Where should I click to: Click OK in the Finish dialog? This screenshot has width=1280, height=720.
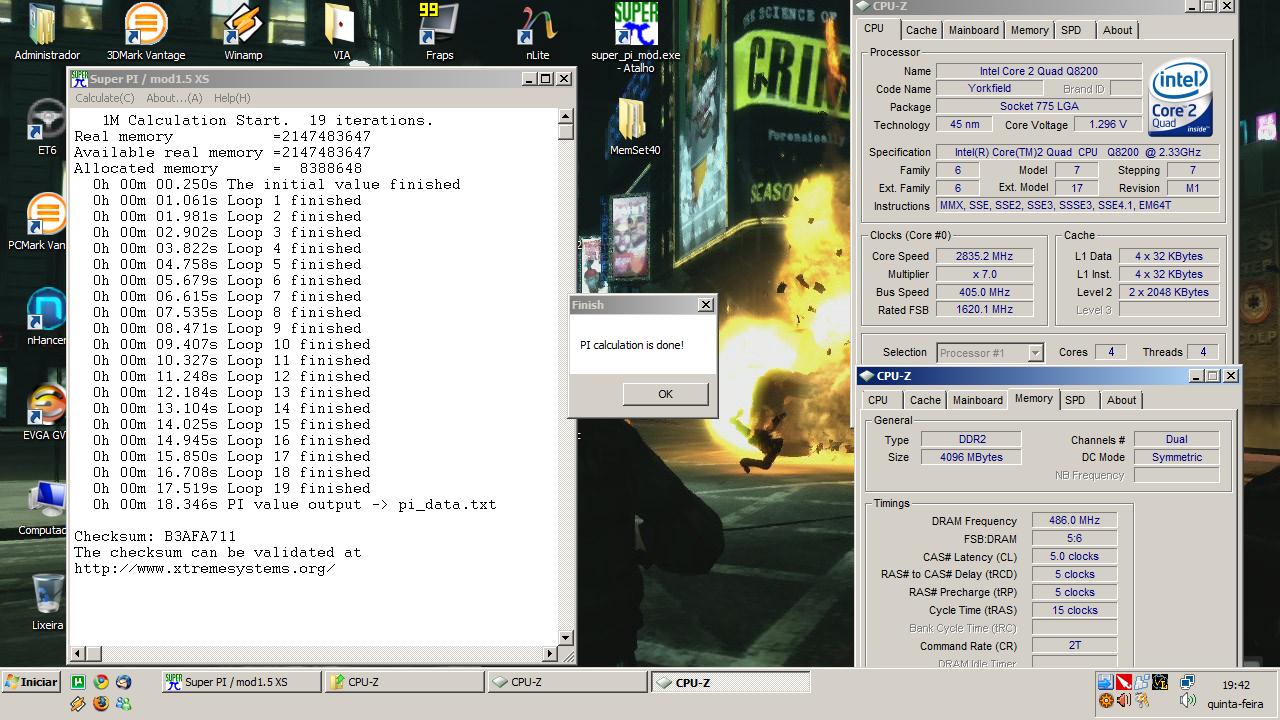click(x=665, y=394)
